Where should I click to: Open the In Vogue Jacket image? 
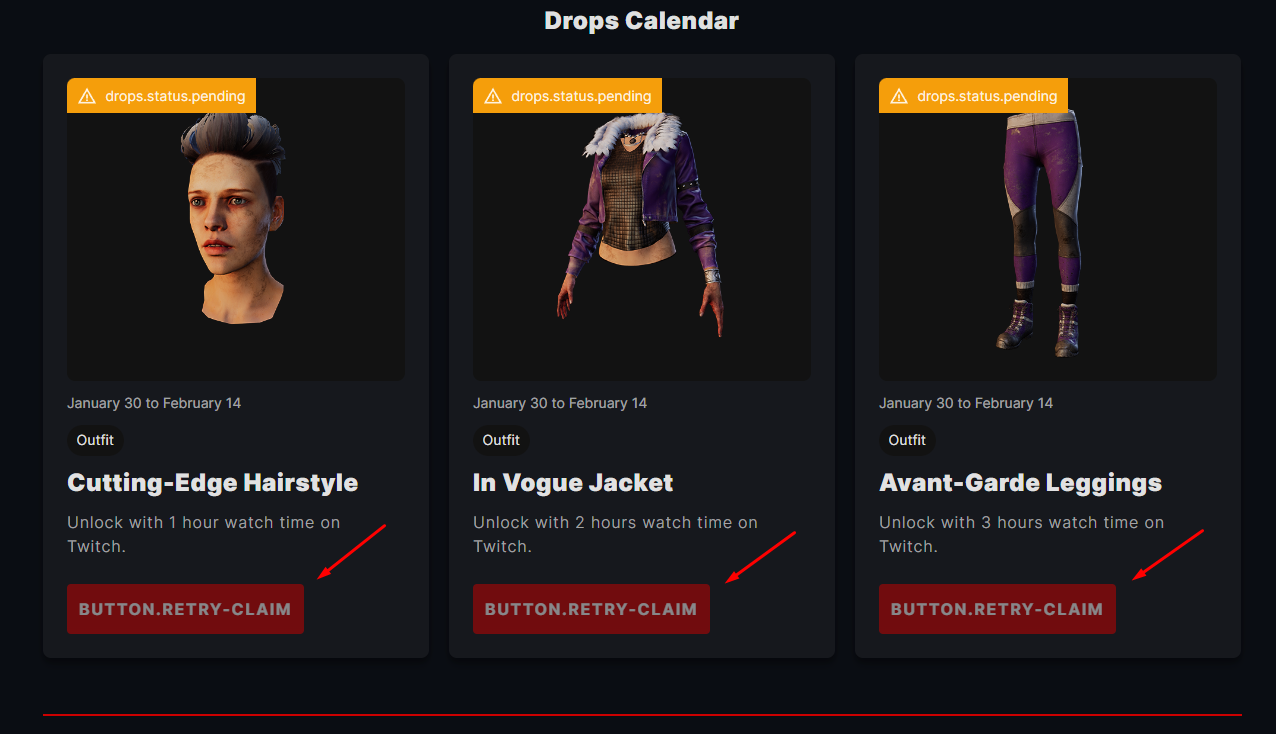coord(642,225)
